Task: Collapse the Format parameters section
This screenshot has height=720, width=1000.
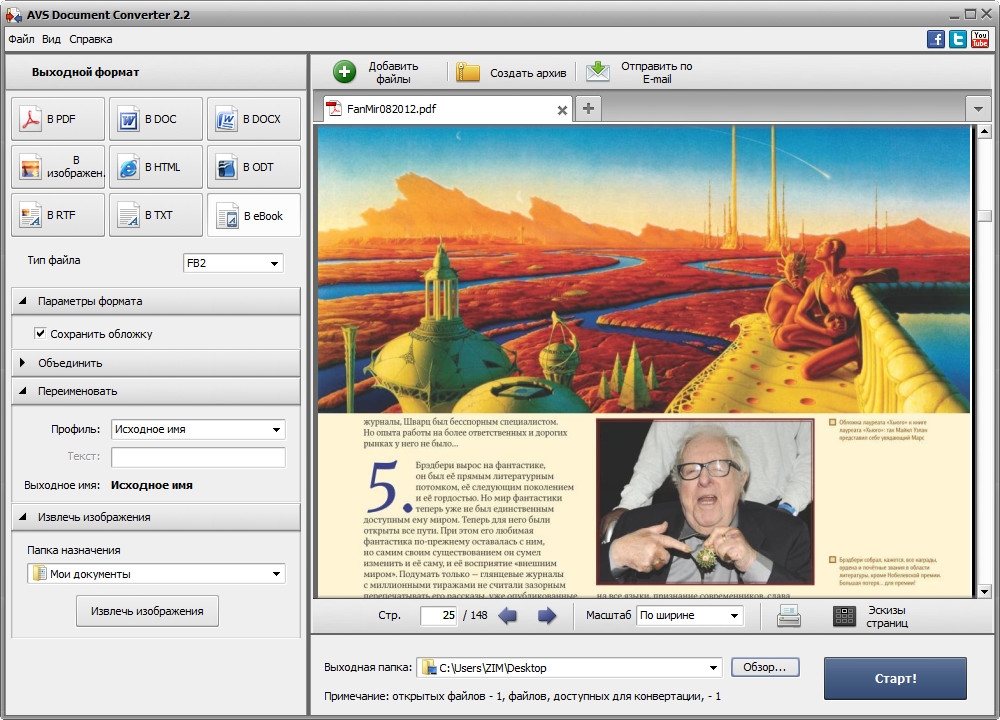Action: (x=156, y=301)
